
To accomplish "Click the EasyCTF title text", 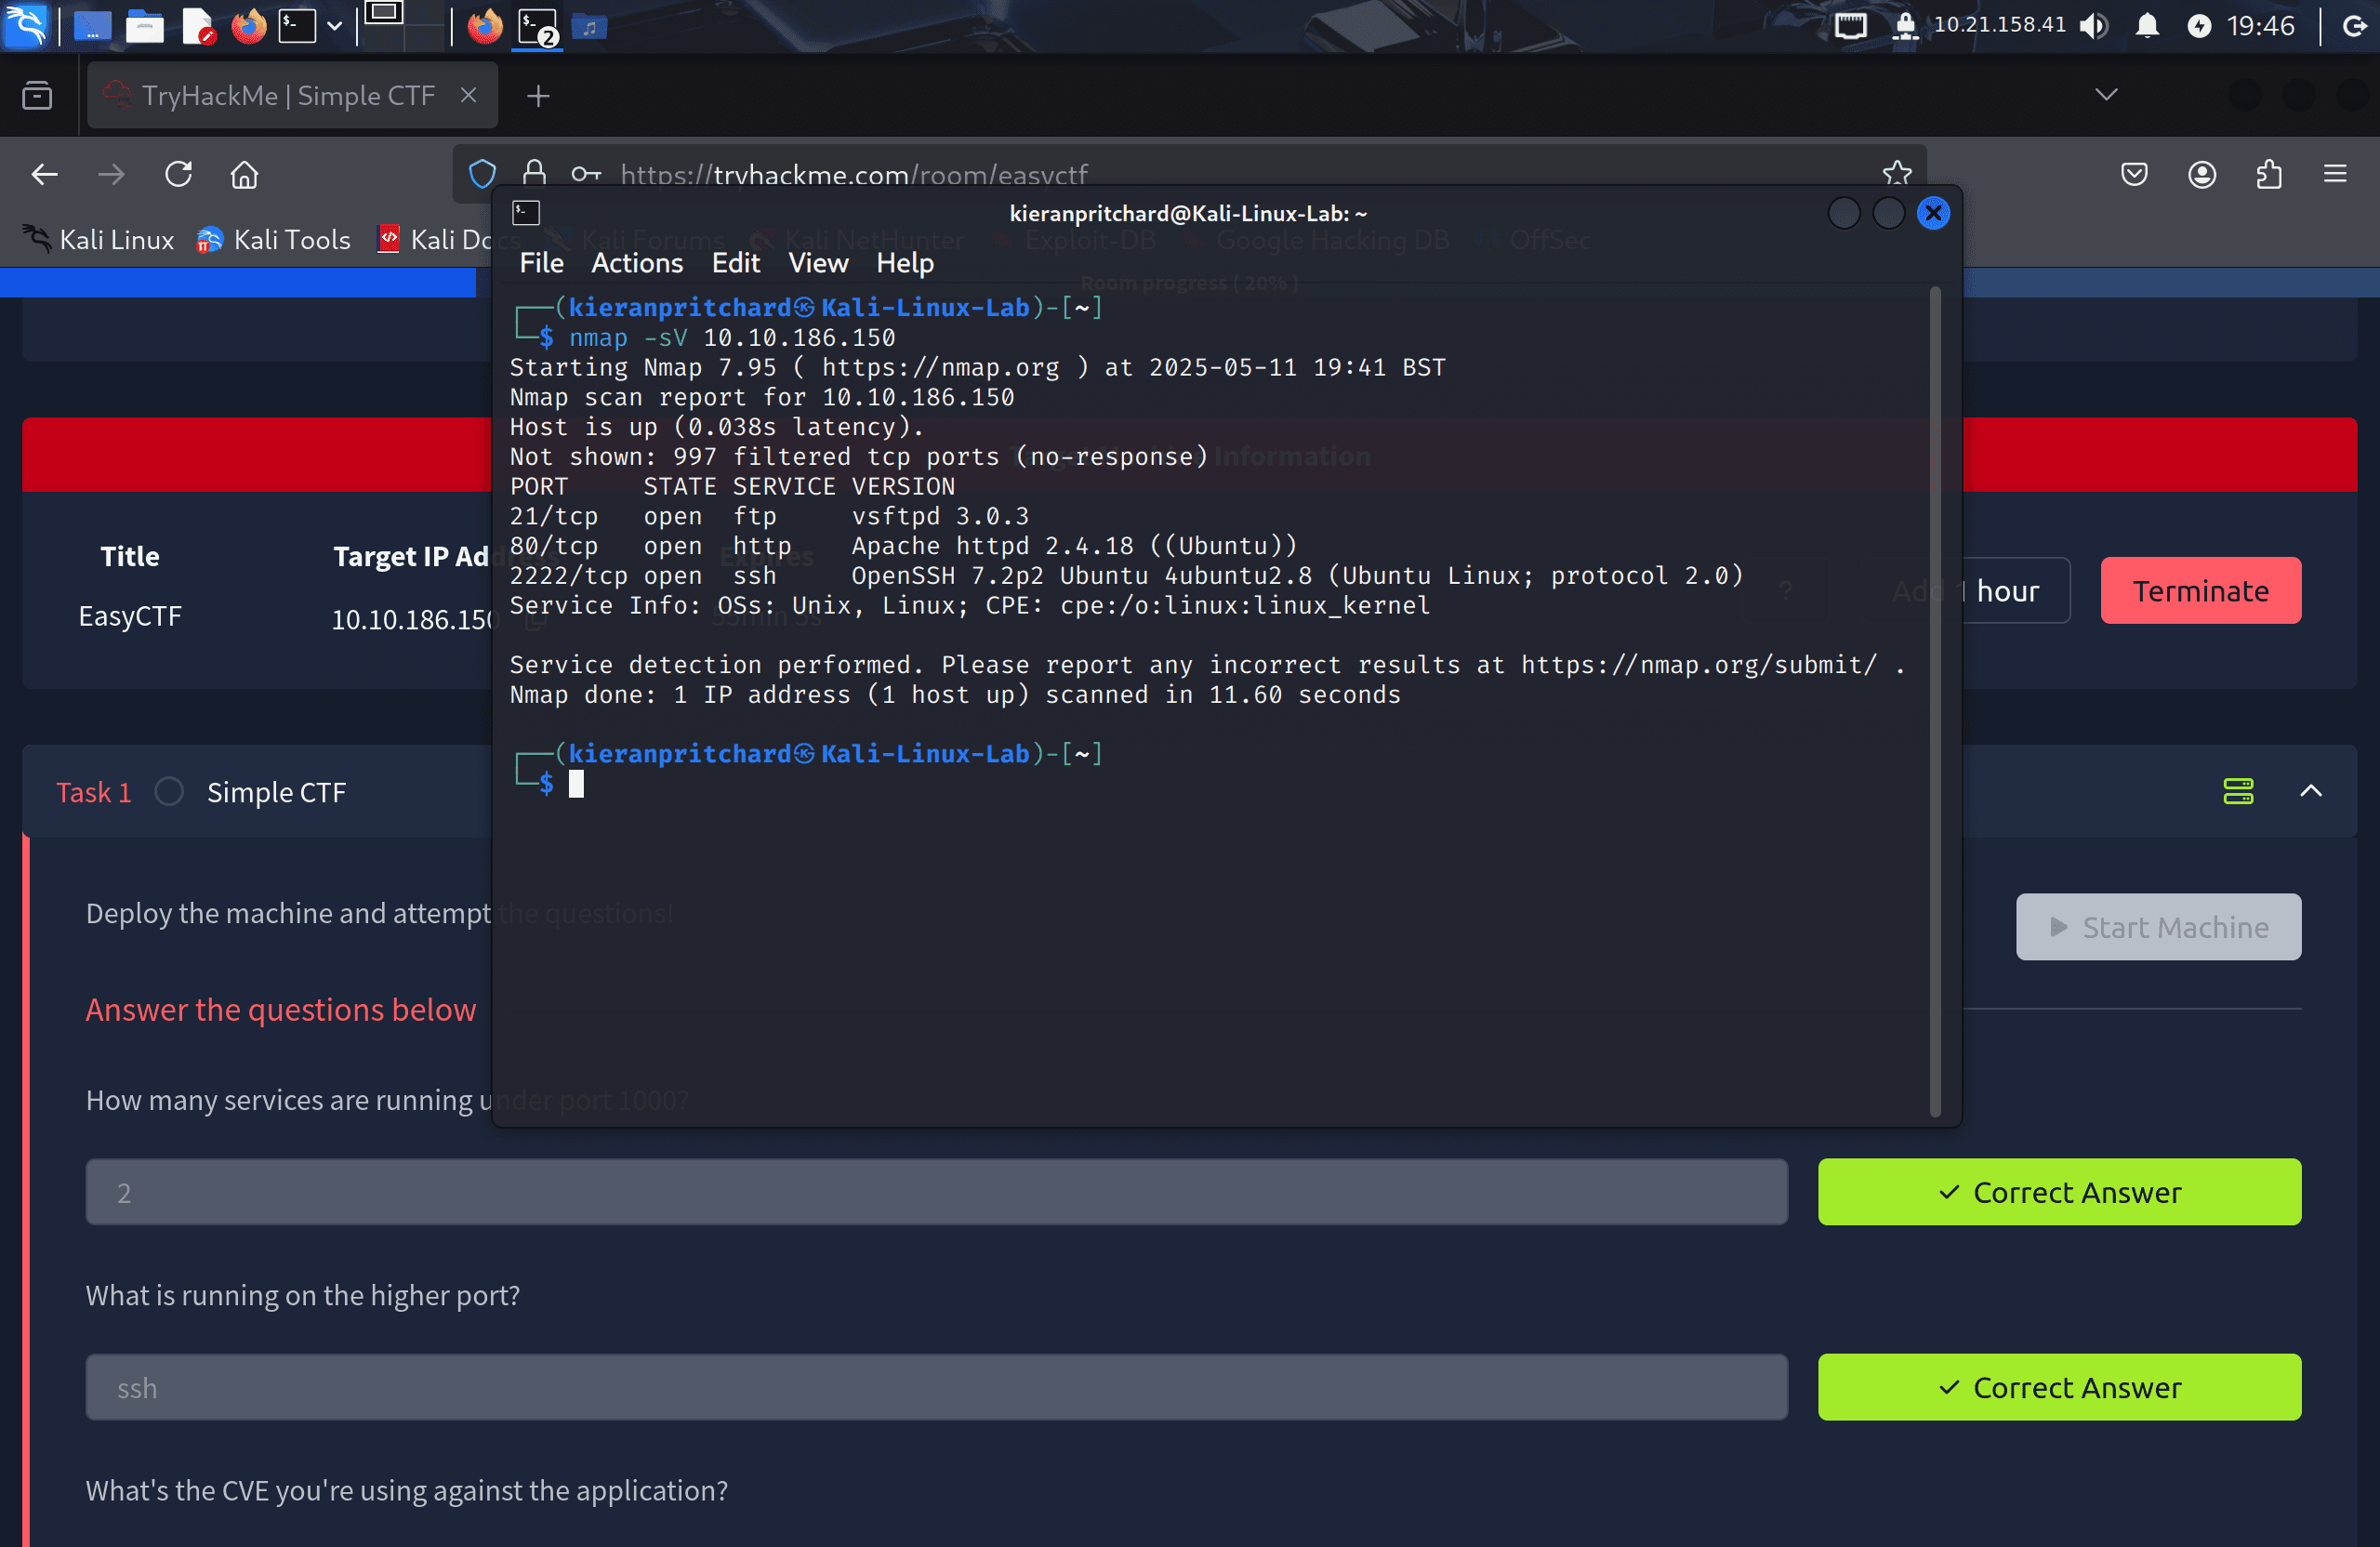I will [130, 616].
